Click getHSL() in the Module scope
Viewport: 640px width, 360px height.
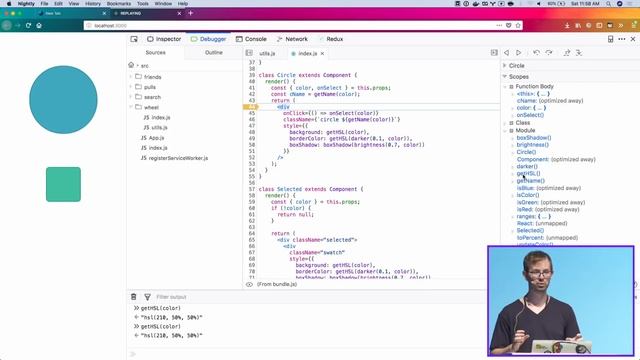click(x=528, y=173)
